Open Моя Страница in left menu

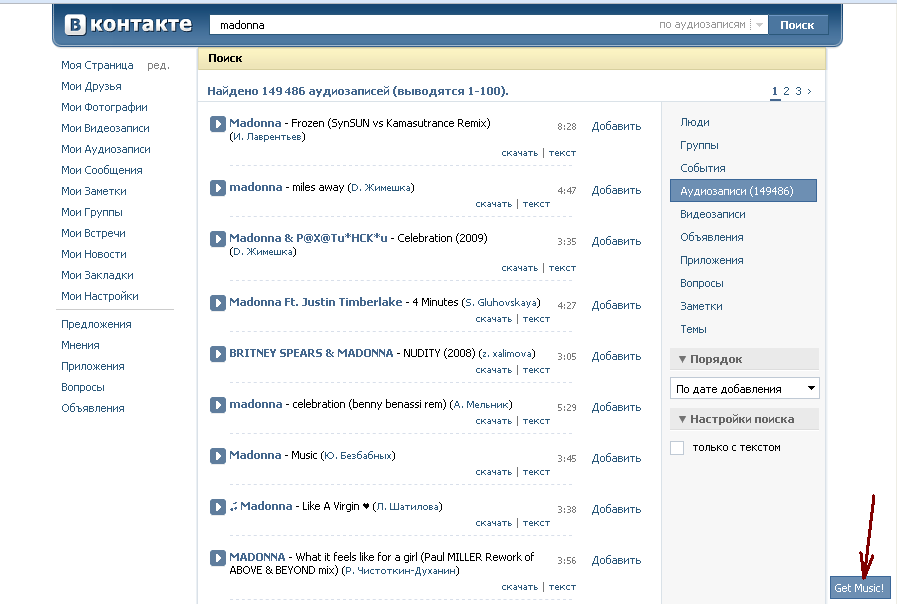(97, 65)
